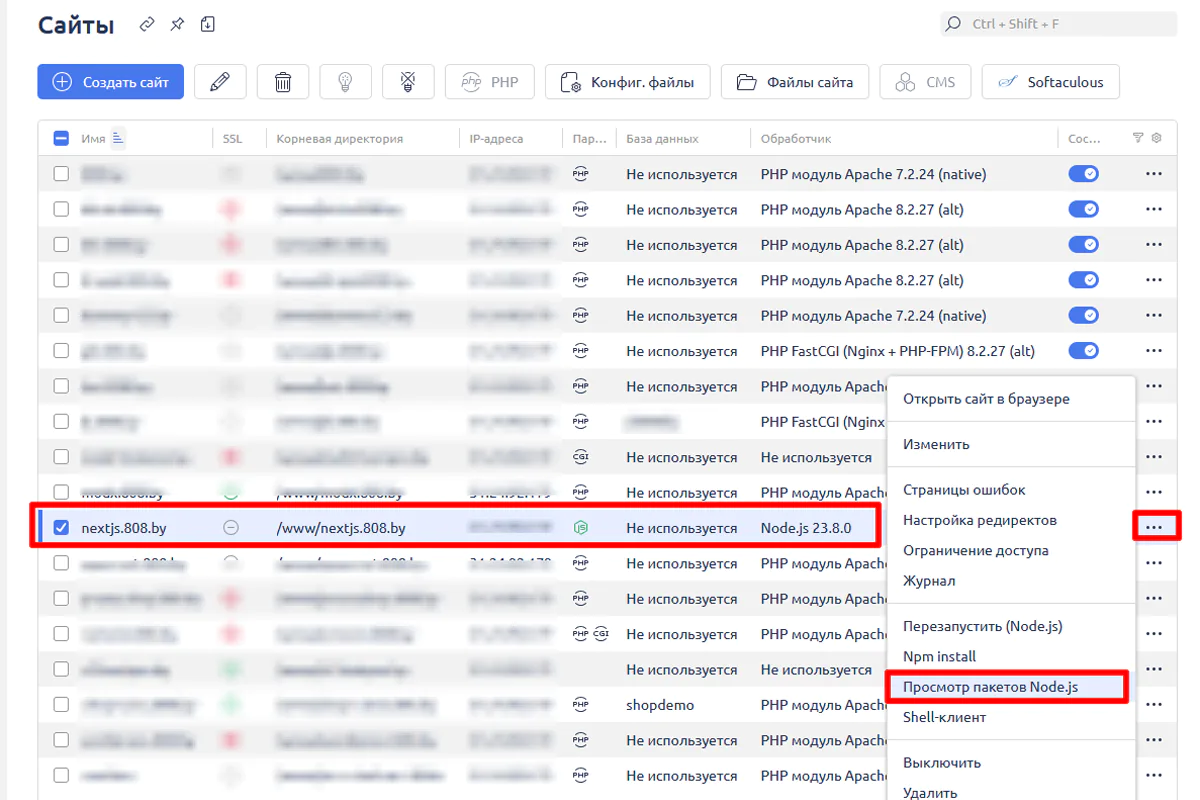
Task: Open the table filter funnel icon
Action: click(x=1138, y=138)
